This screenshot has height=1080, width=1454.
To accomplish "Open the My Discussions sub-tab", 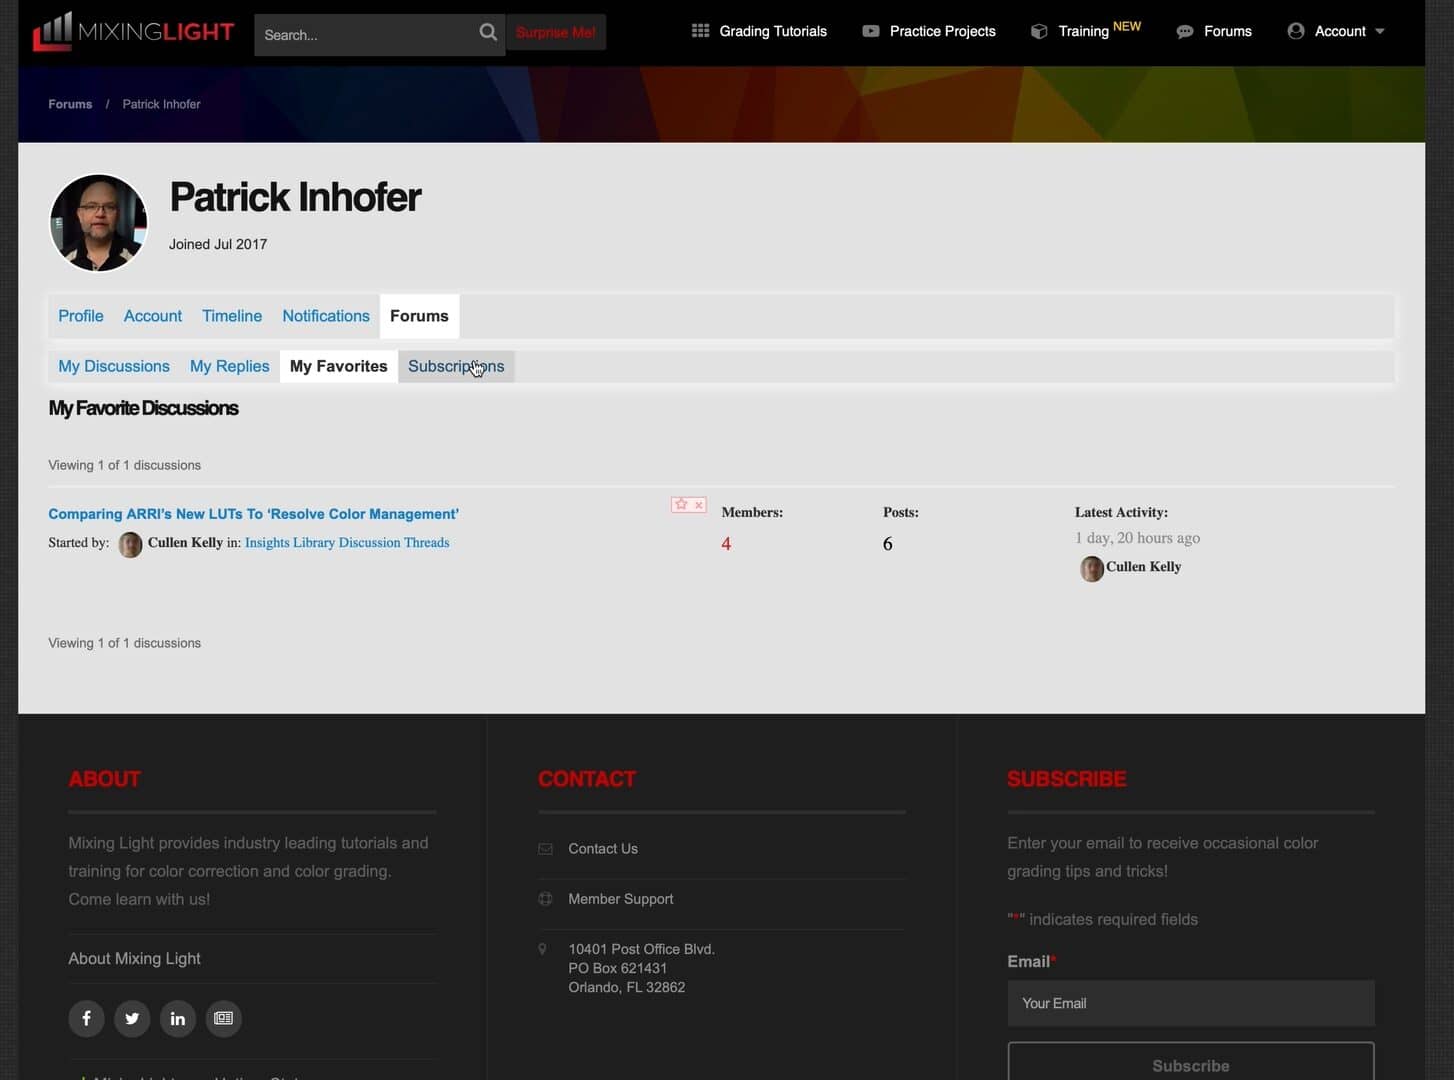I will coord(114,366).
